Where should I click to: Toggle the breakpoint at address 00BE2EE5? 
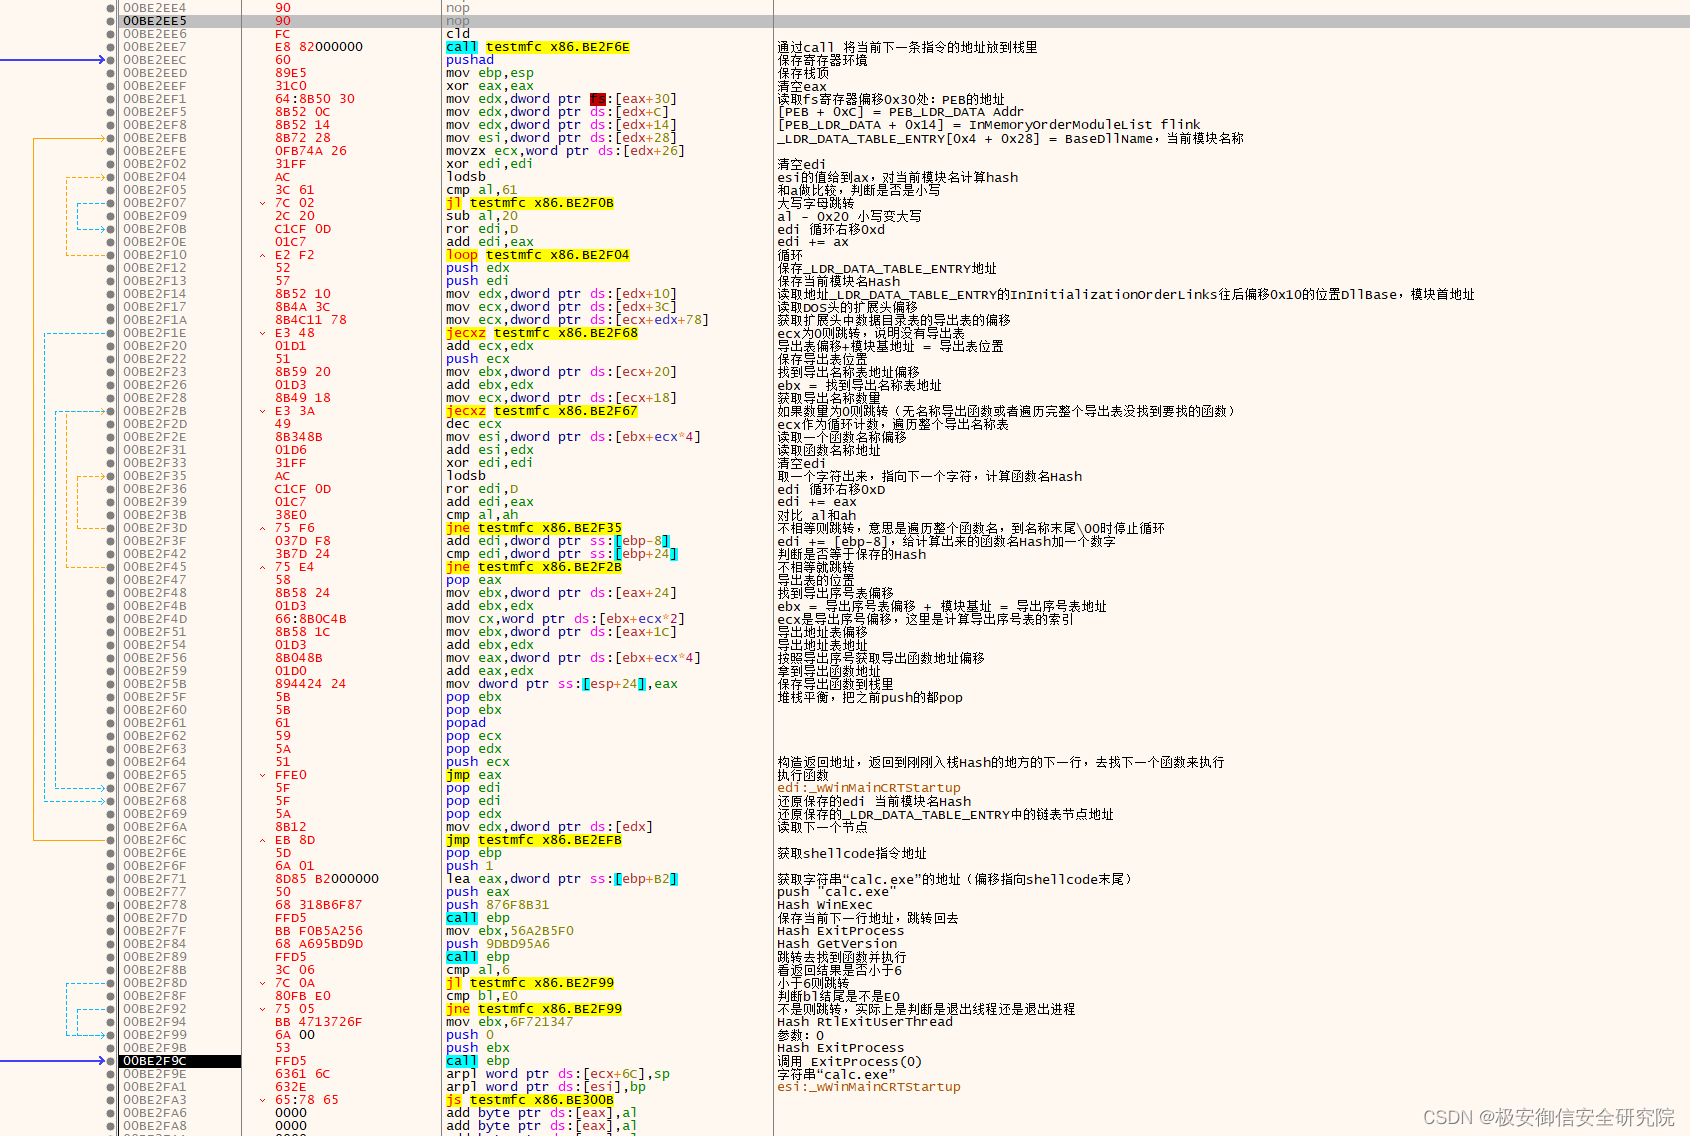click(x=110, y=20)
